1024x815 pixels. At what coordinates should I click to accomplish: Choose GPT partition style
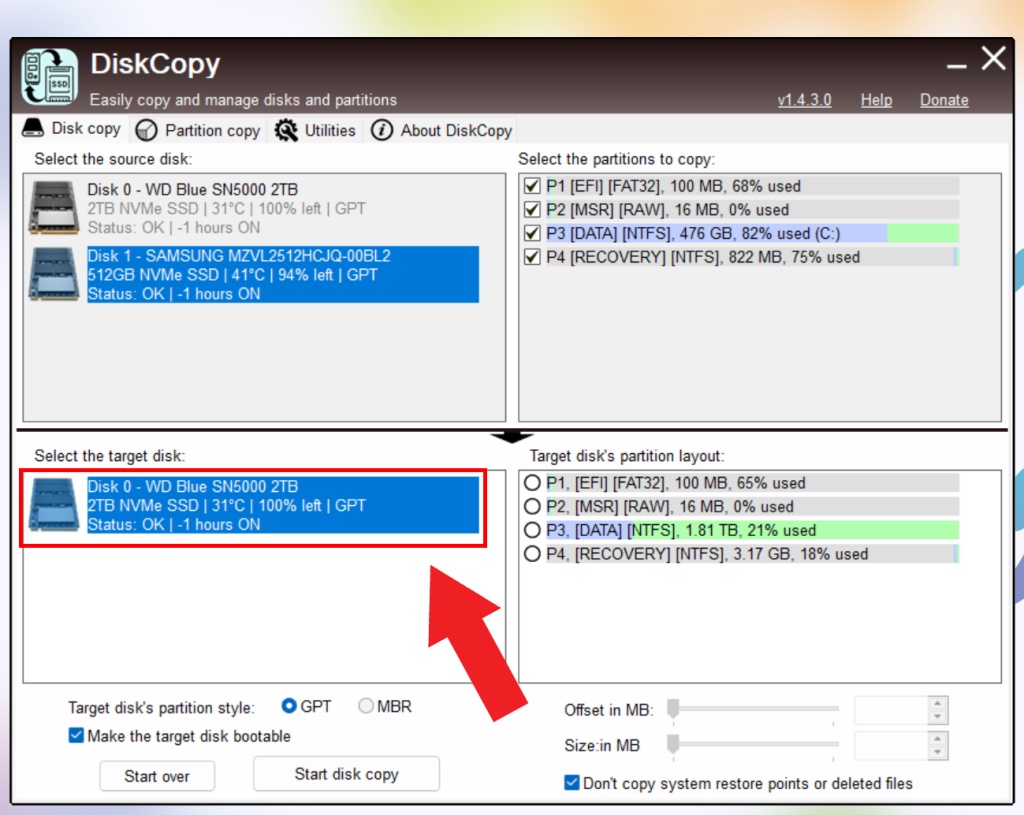coord(289,706)
